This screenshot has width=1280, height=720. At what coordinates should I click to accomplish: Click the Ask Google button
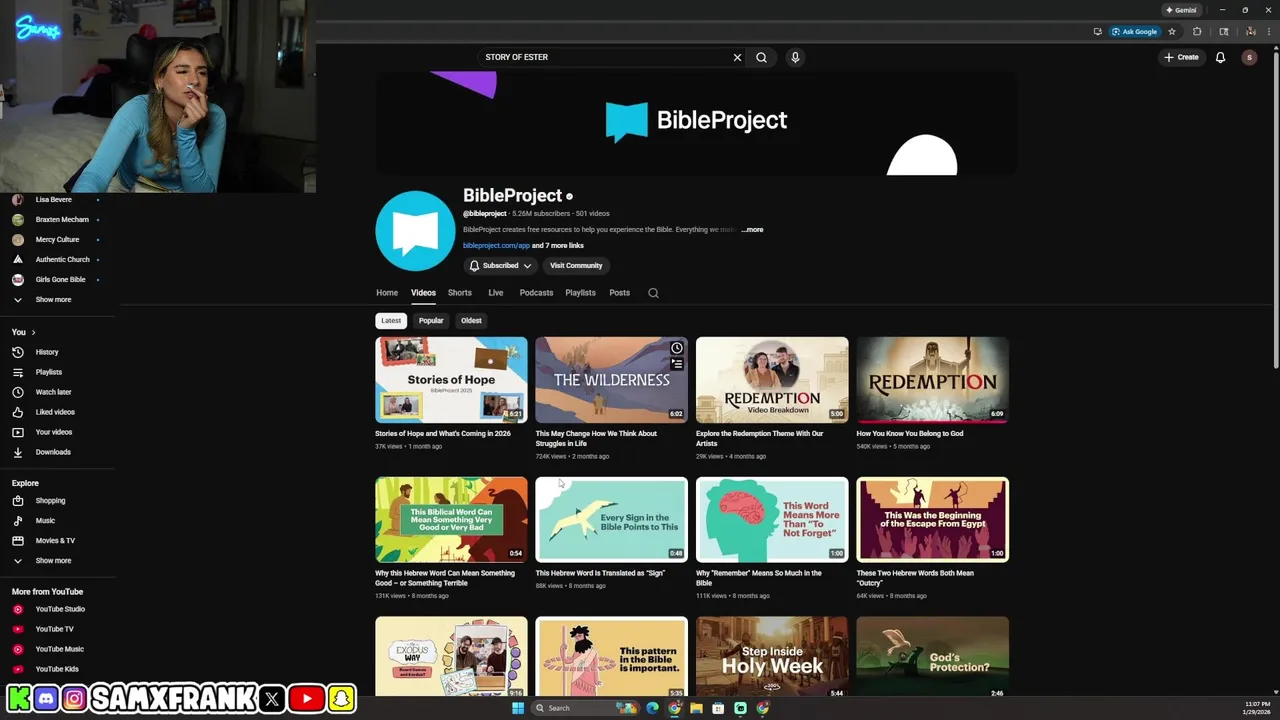click(x=1134, y=31)
